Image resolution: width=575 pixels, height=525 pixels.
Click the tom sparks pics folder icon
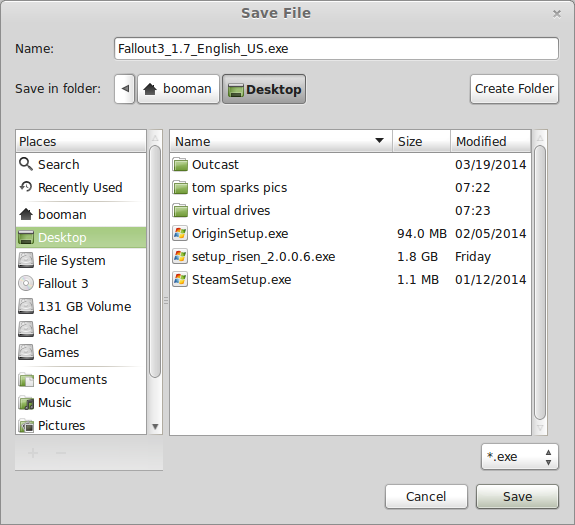pyautogui.click(x=180, y=187)
